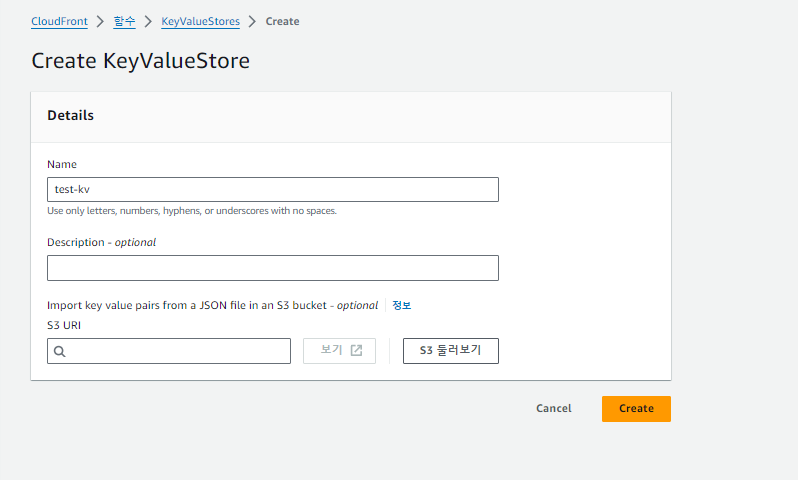The width and height of the screenshot is (798, 480).
Task: Click the orange Create button
Action: click(x=636, y=408)
